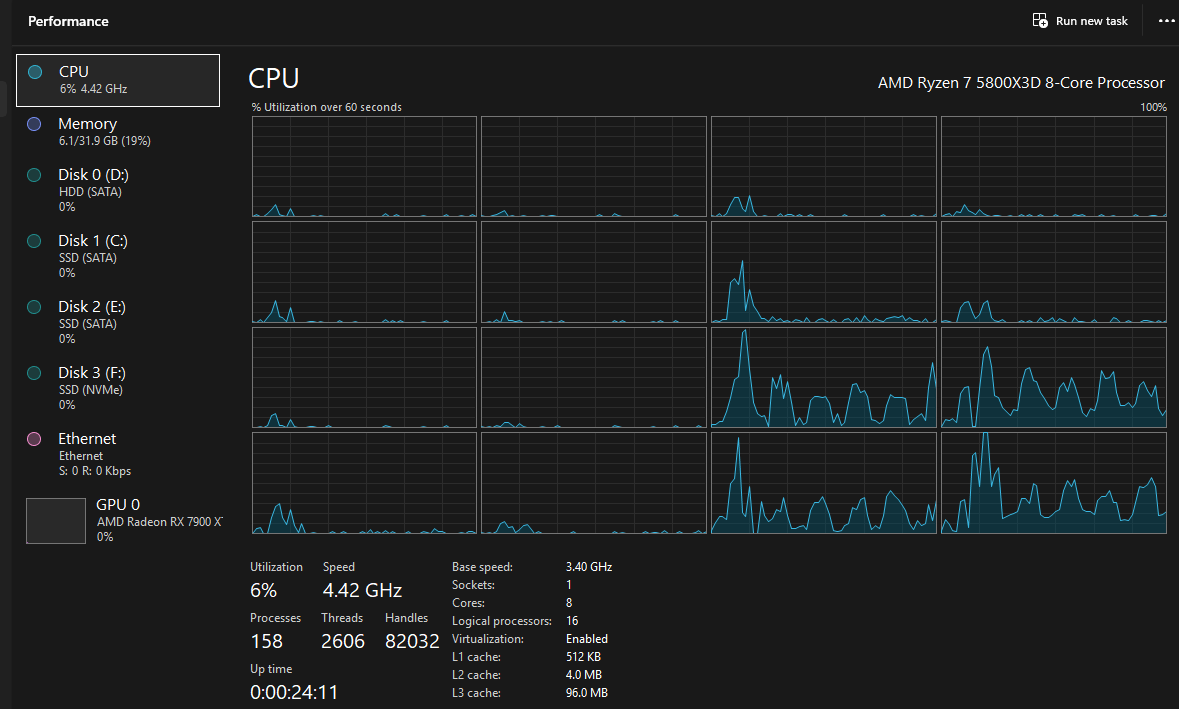Click the Disk 0 (D:) circle icon
Viewport: 1179px width, 709px height.
35,175
